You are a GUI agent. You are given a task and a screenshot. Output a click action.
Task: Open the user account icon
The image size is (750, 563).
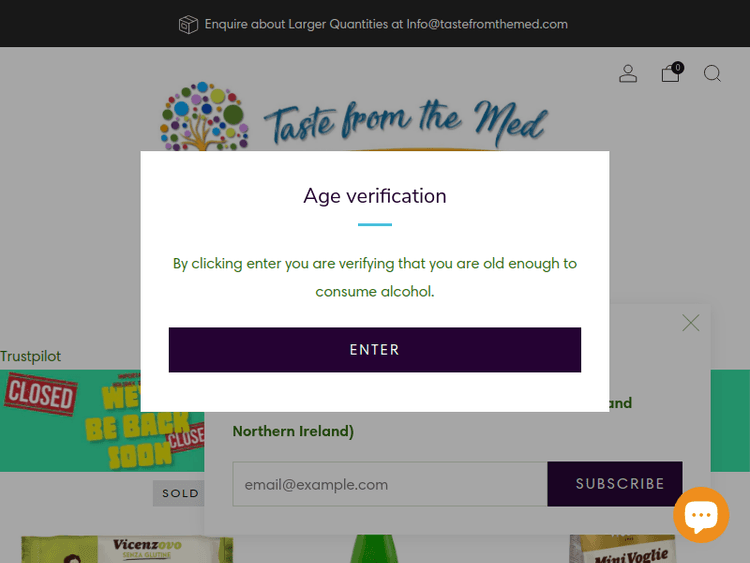[628, 74]
